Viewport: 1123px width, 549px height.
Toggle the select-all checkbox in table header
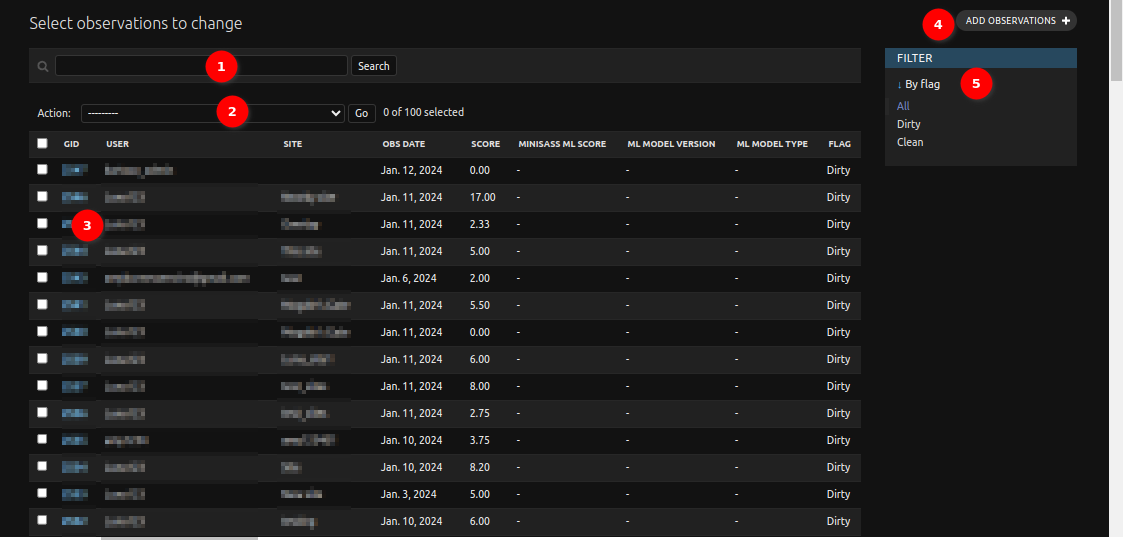[x=42, y=143]
